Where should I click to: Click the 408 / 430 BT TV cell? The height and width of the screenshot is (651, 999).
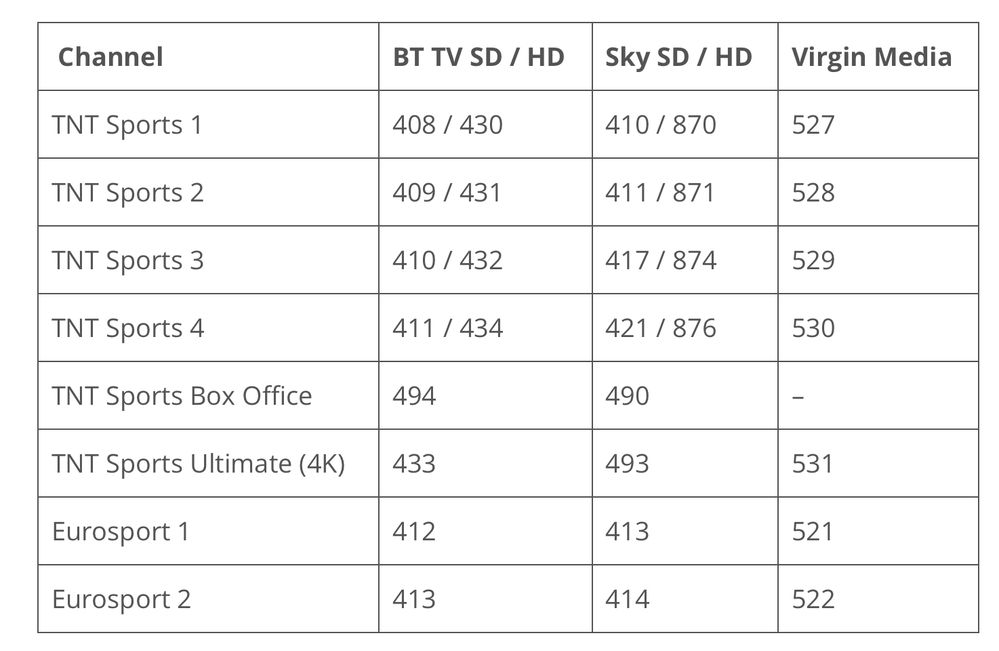[447, 125]
